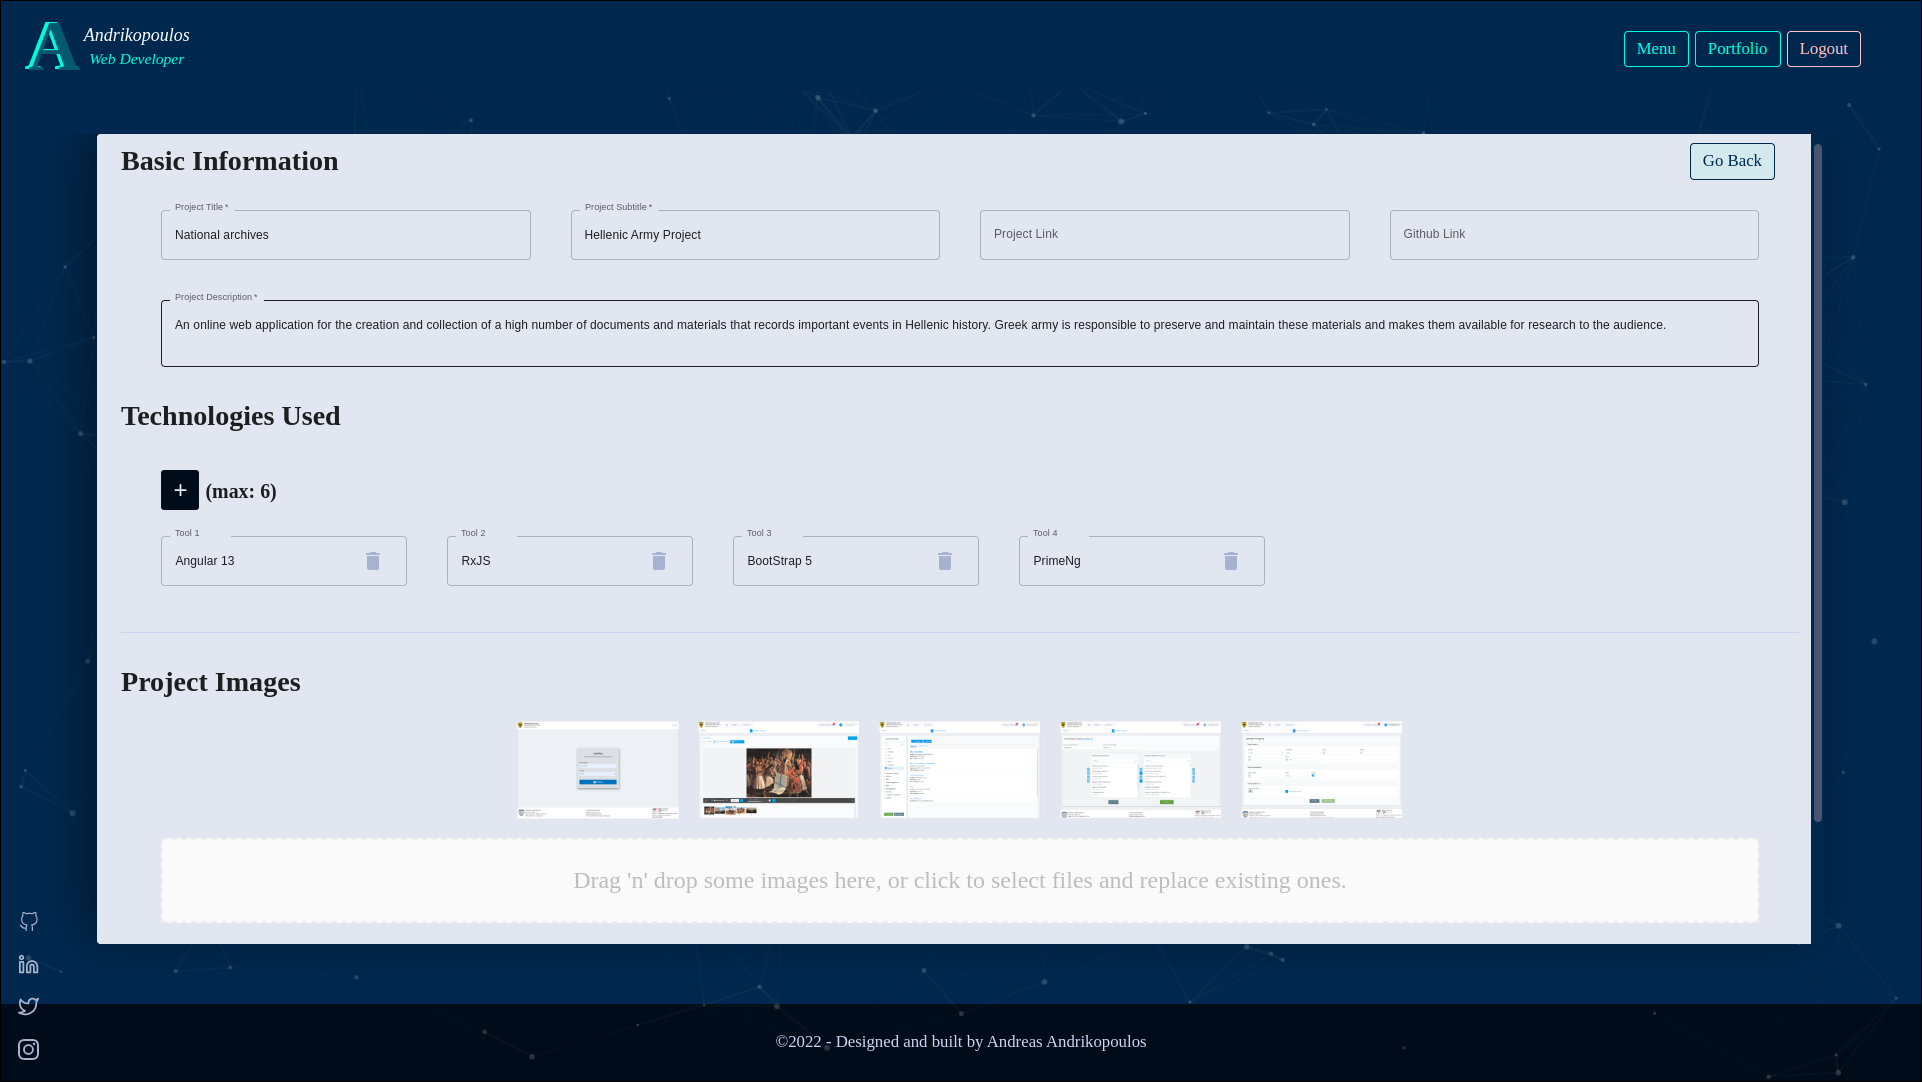1922x1082 pixels.
Task: Focus the Github Link input field
Action: (1573, 235)
